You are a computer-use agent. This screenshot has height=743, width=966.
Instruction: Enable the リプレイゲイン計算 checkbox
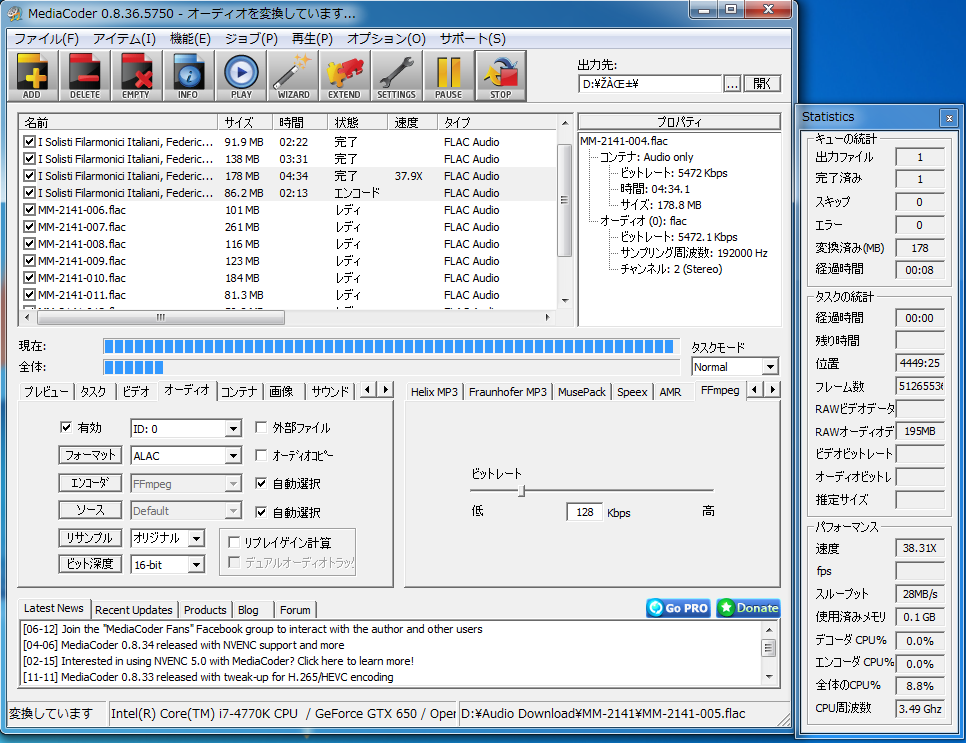(233, 542)
